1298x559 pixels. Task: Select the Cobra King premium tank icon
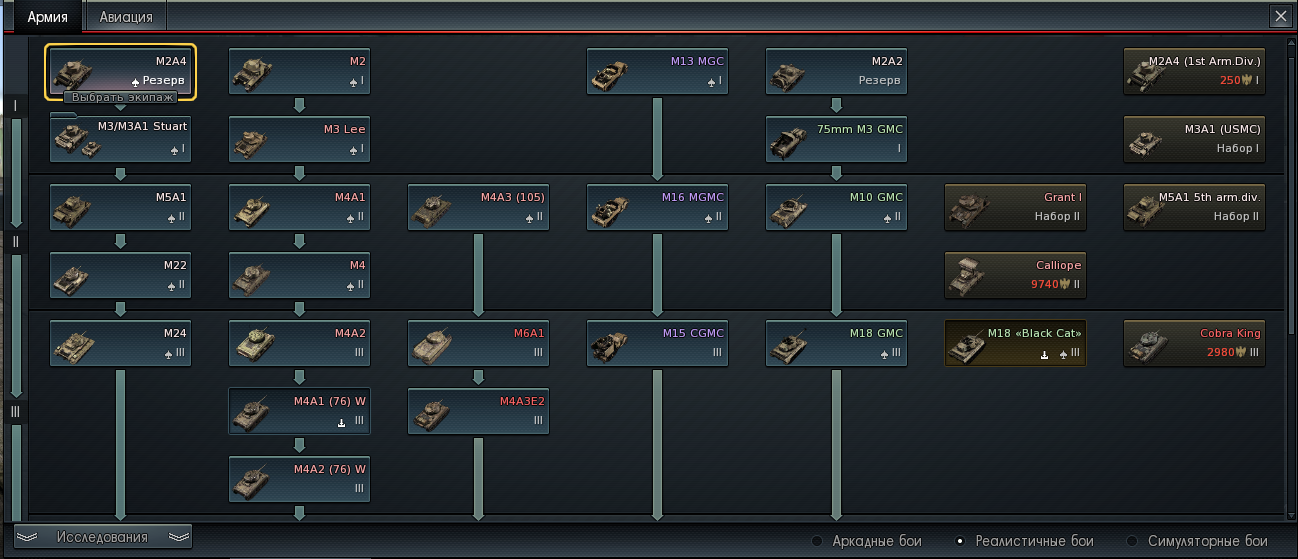(1194, 343)
